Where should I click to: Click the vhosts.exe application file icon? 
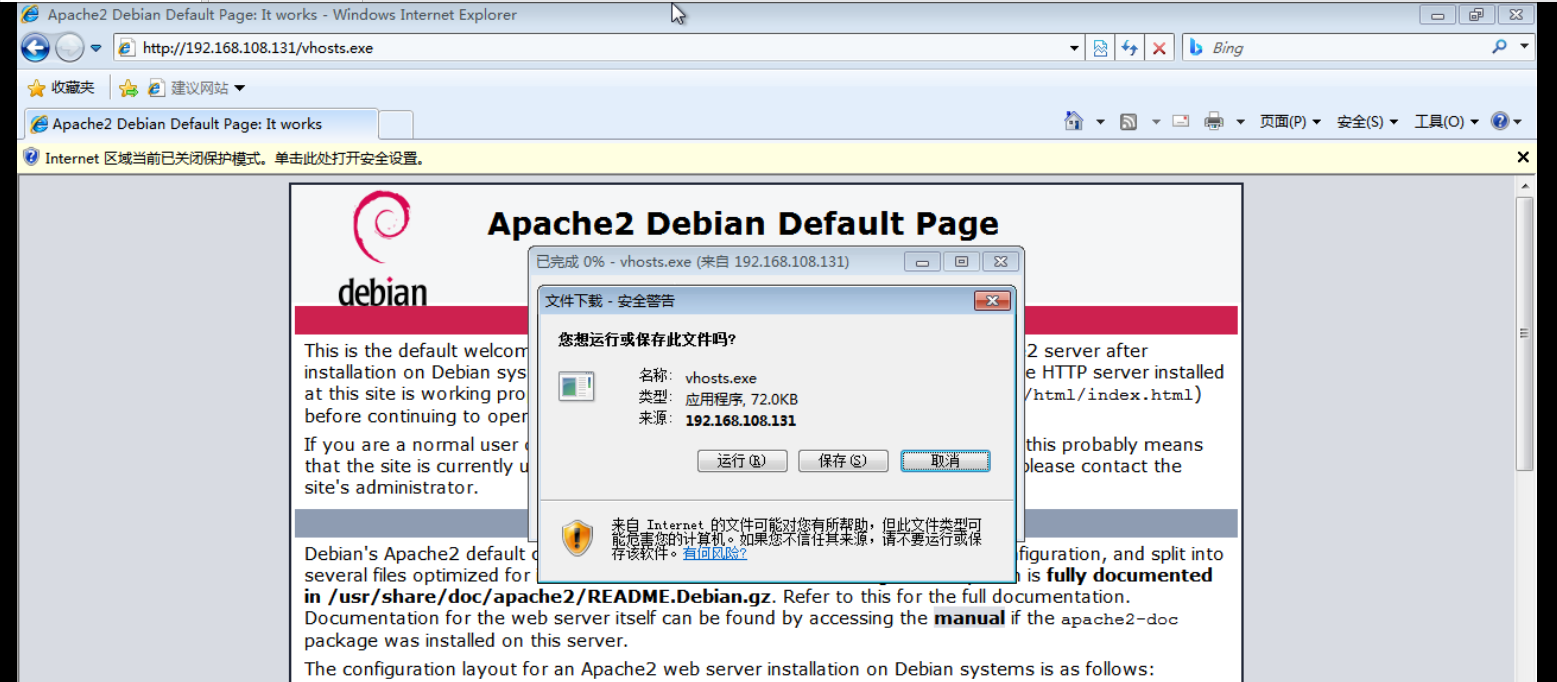(576, 386)
